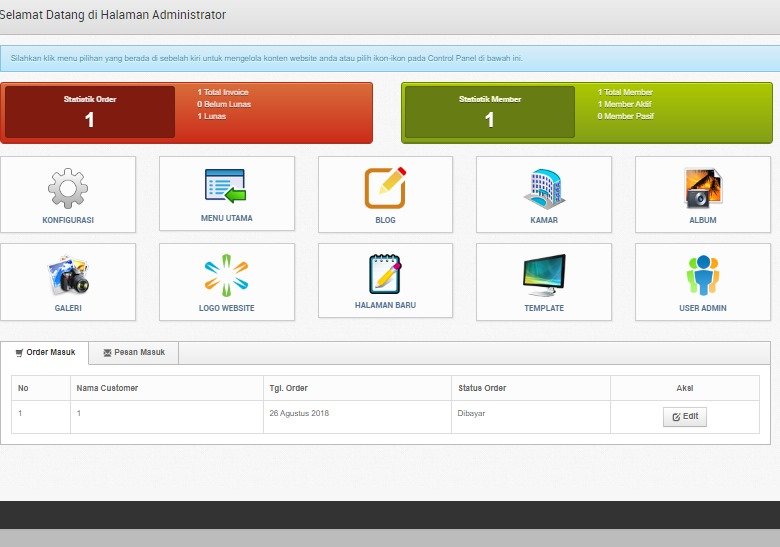Click the KONFIGURASI label text

68,220
